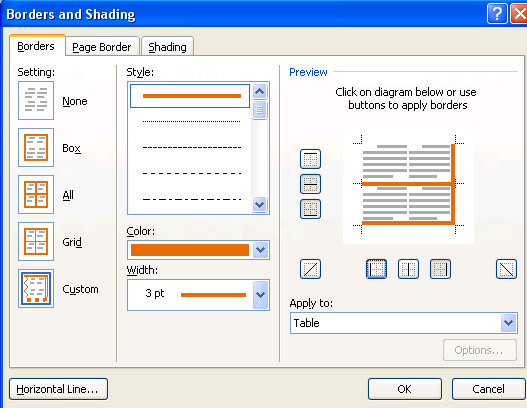527x408 pixels.
Task: Toggle the right border preview button
Action: (440, 269)
